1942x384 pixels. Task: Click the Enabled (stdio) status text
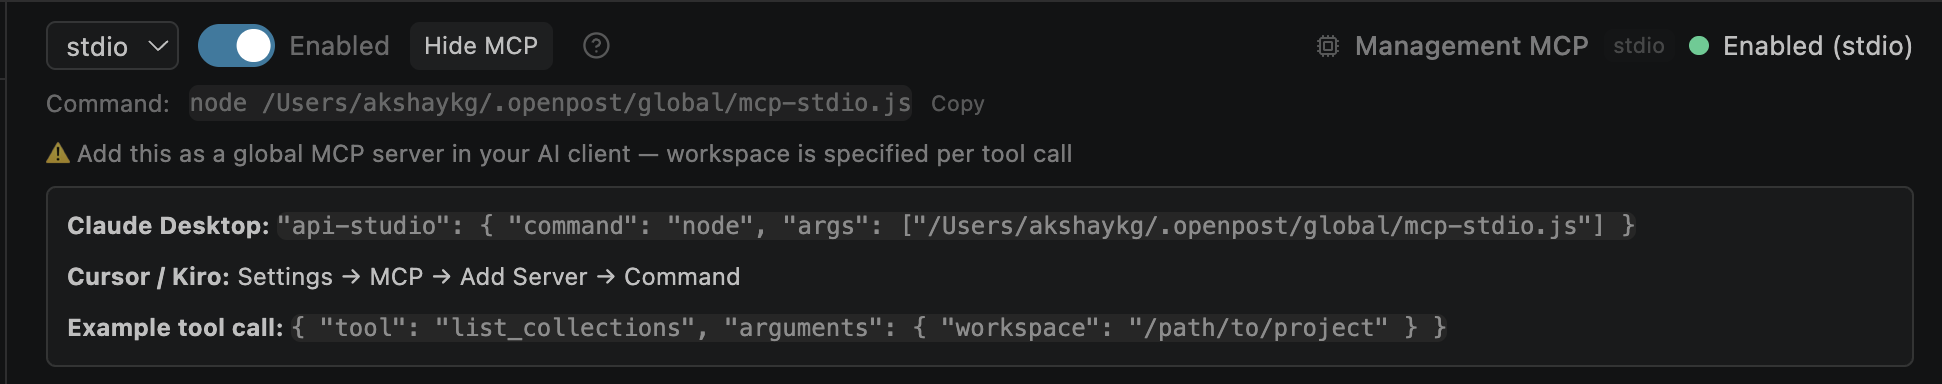(x=1817, y=46)
